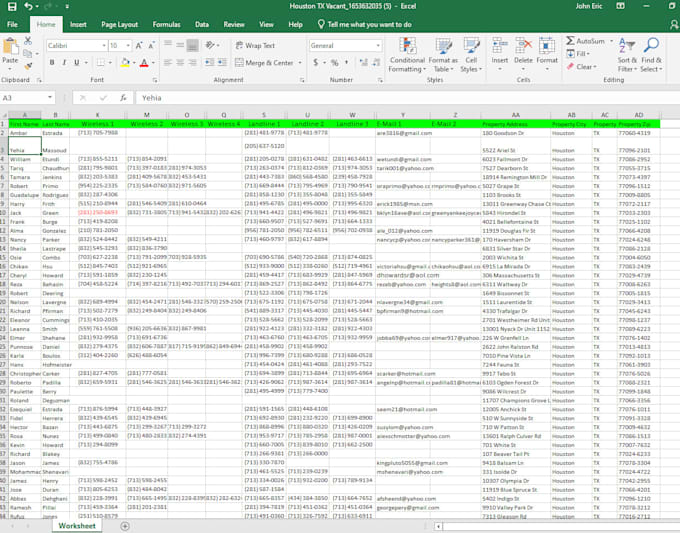Switch to the Page Layout tab
Viewport: 680px width, 533px height.
tap(119, 24)
